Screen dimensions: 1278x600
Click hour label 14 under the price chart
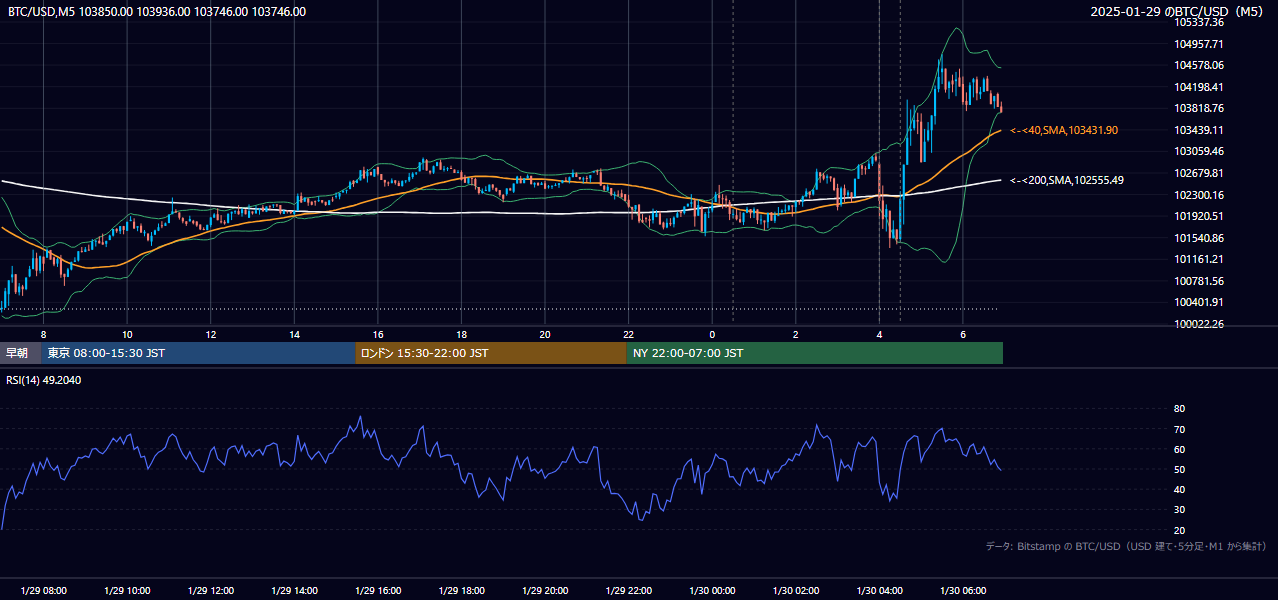pos(294,334)
